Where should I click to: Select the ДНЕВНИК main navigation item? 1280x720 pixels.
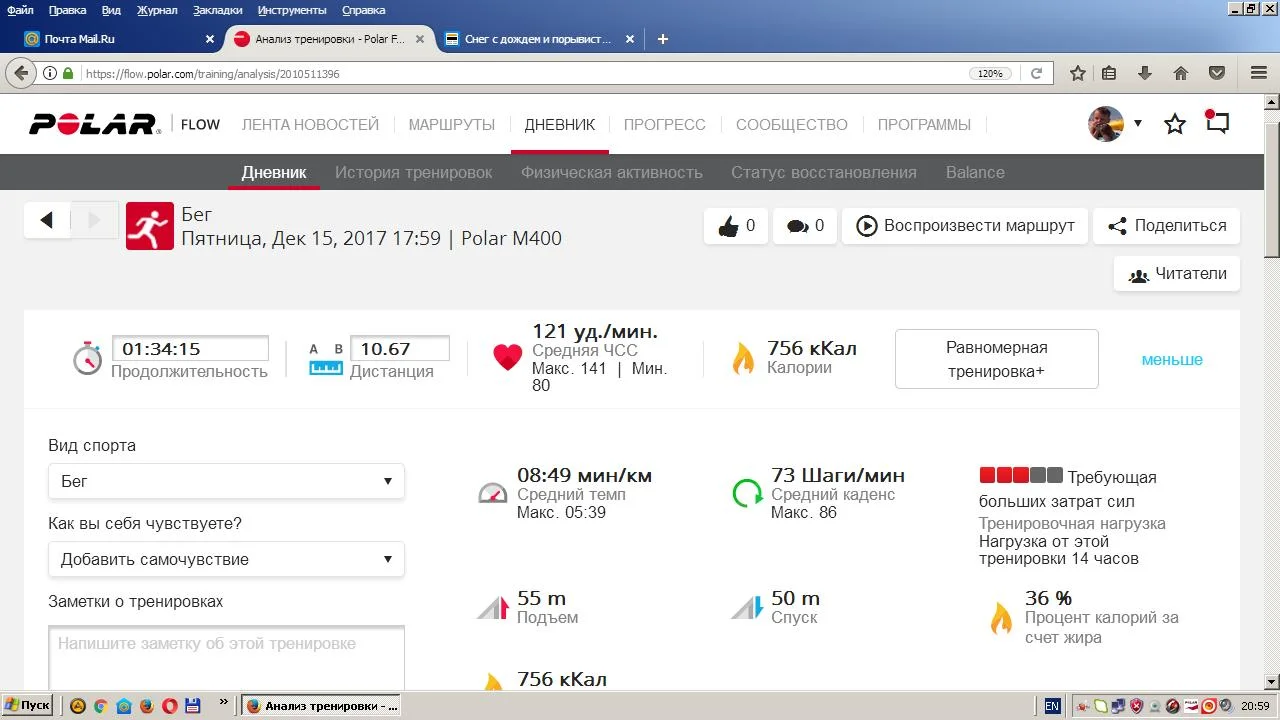559,125
